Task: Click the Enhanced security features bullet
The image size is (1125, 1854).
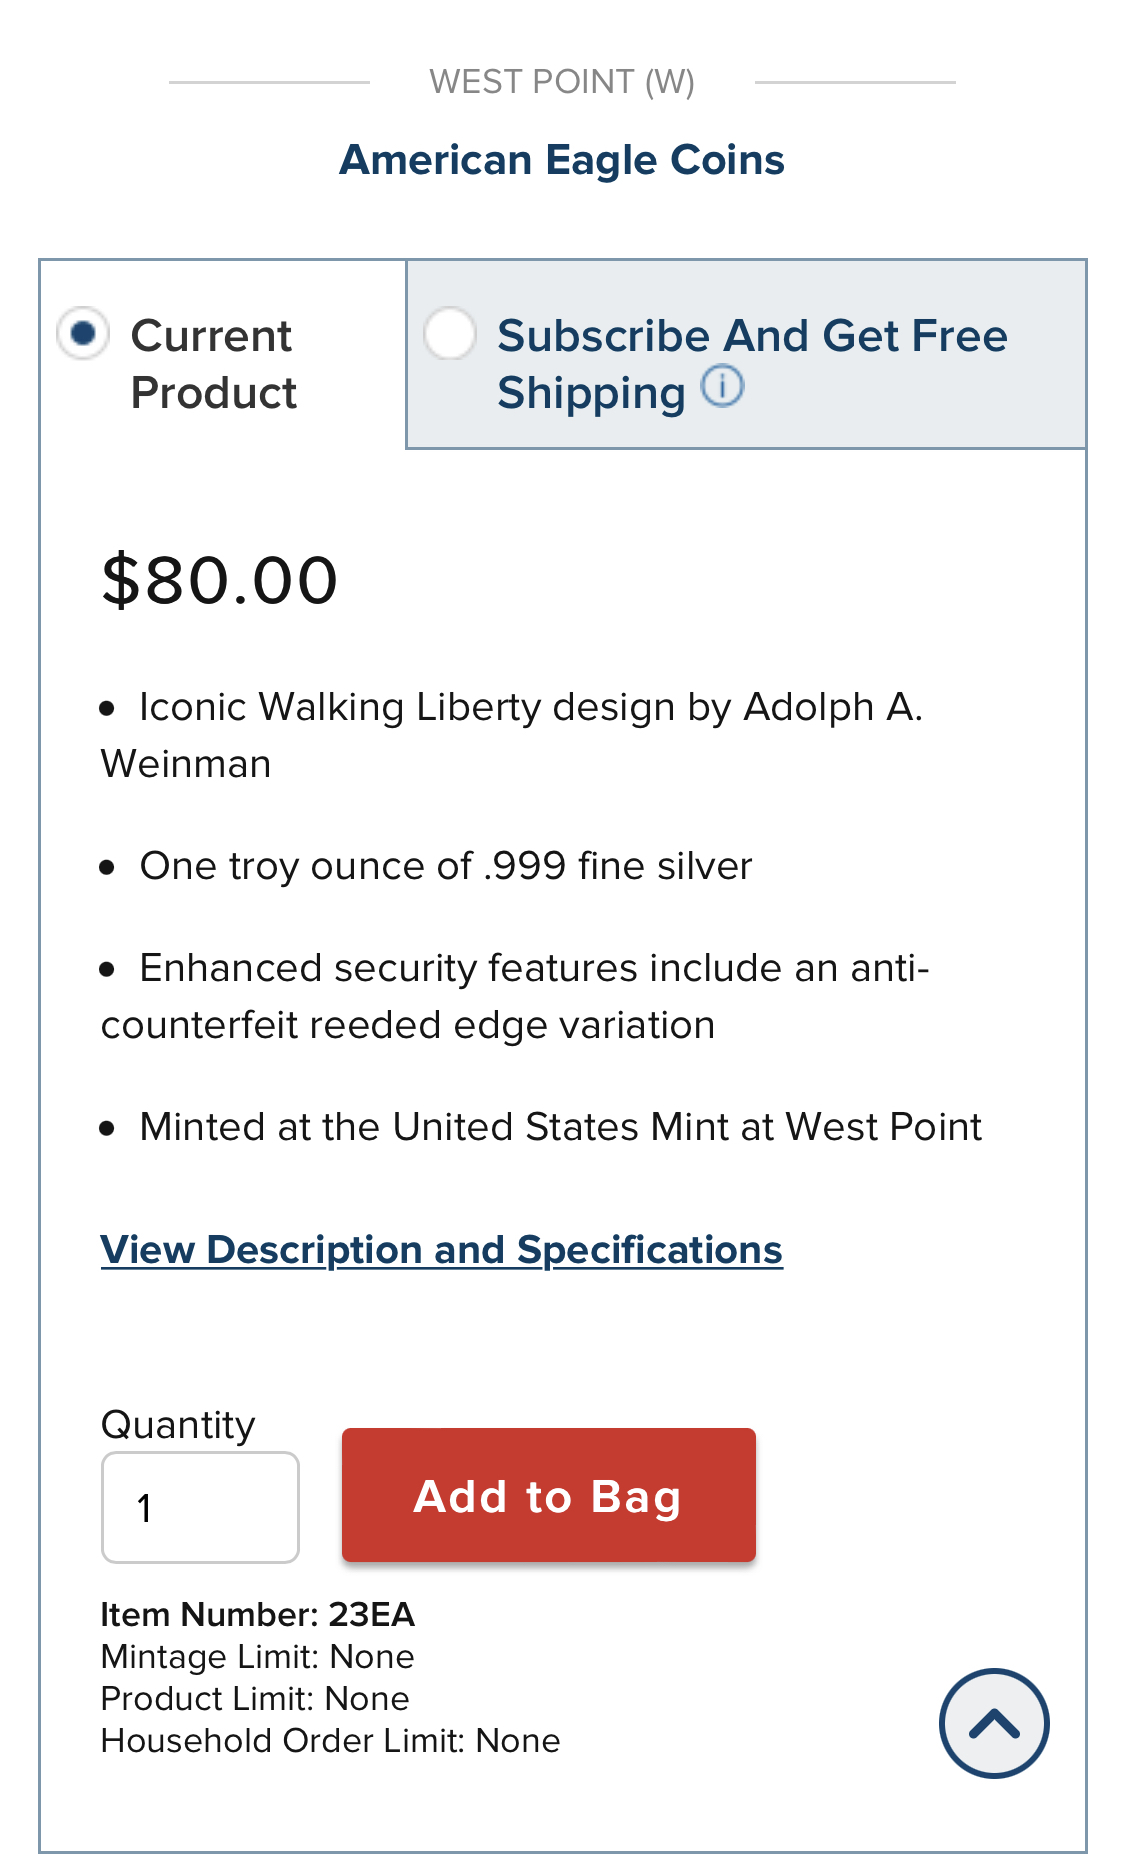Action: [x=516, y=996]
